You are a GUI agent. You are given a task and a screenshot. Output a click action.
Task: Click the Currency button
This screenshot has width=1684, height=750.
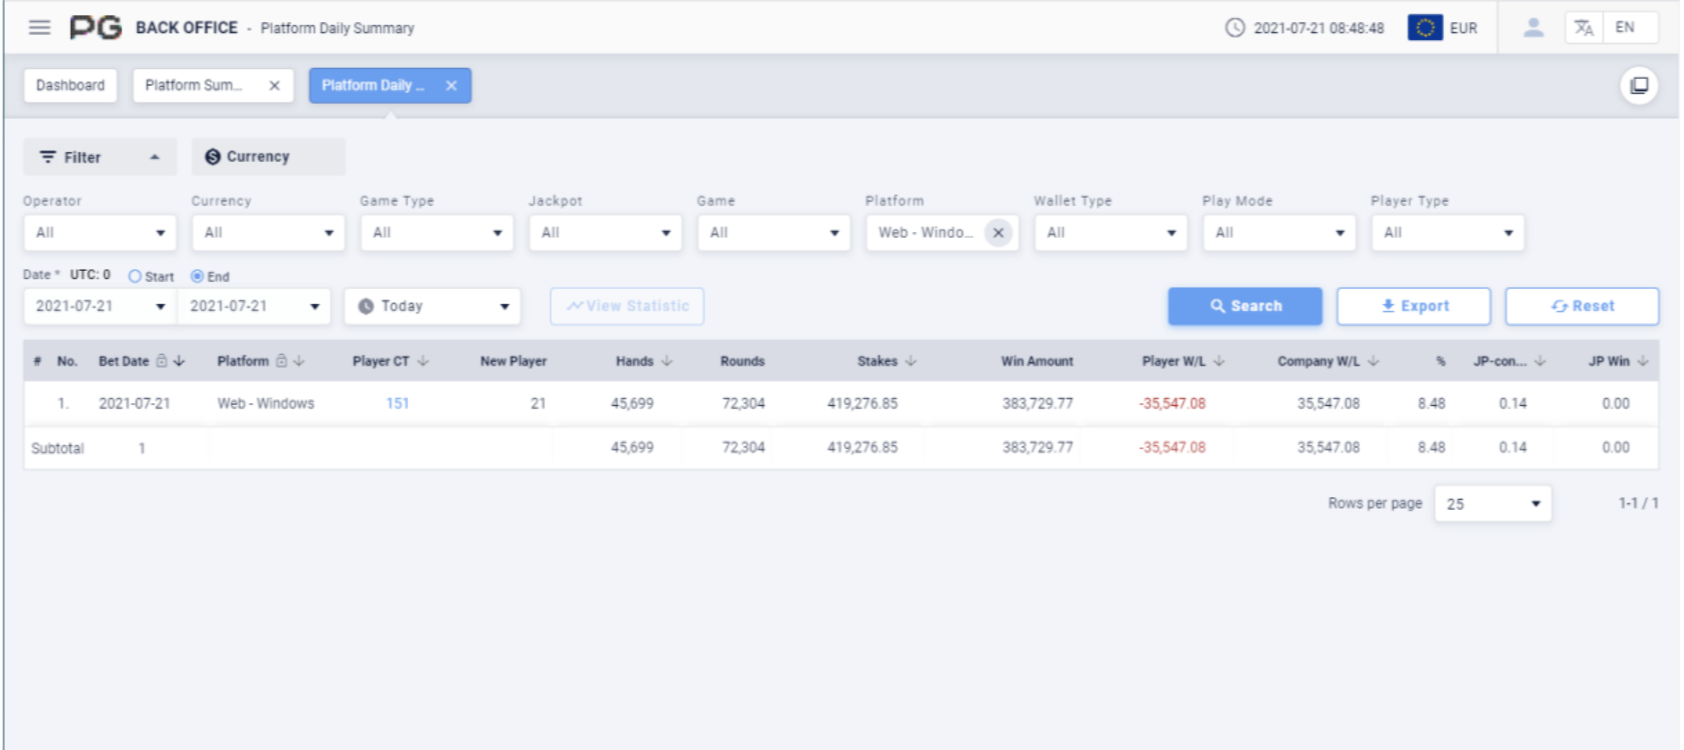pyautogui.click(x=268, y=157)
